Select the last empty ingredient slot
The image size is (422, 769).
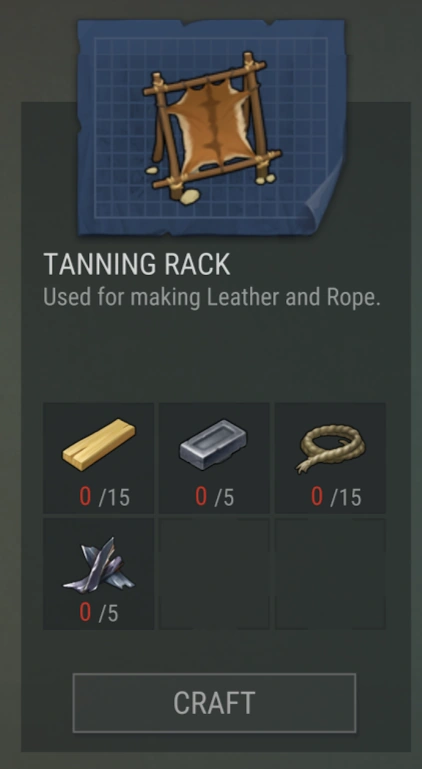pos(330,574)
